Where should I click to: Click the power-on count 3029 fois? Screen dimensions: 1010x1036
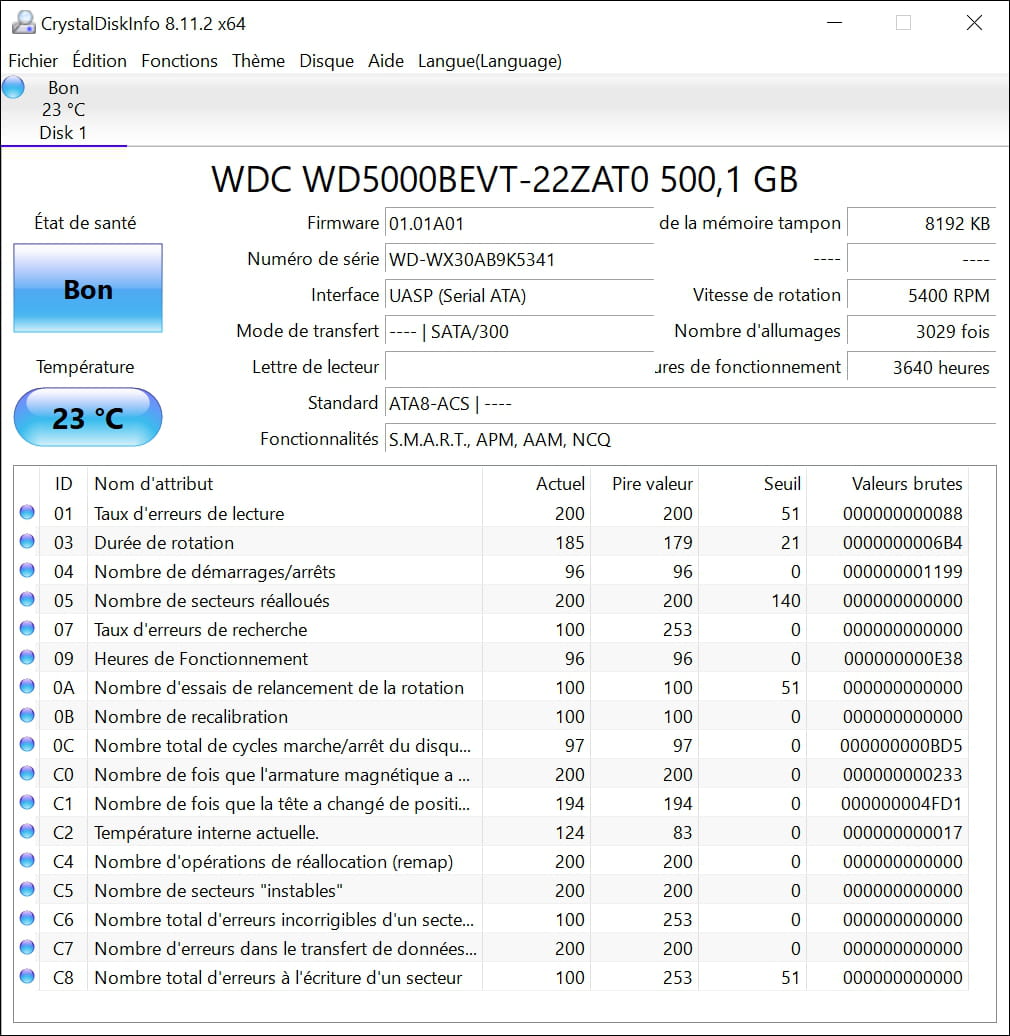[x=921, y=331]
